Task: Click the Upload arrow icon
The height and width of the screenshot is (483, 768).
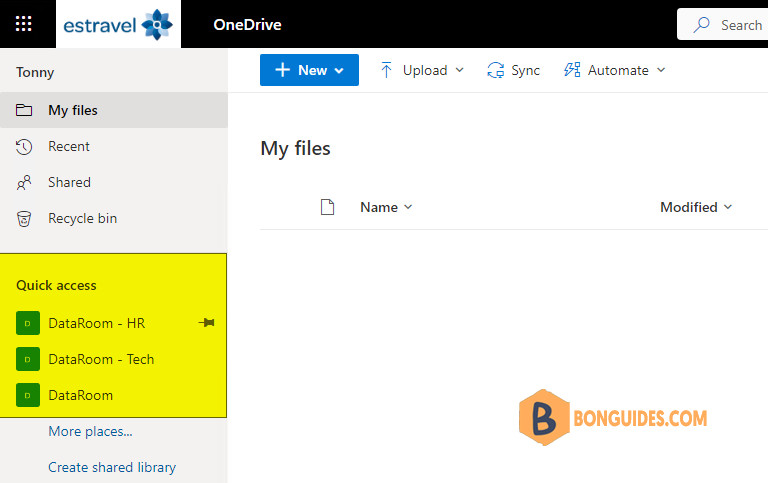Action: click(386, 70)
